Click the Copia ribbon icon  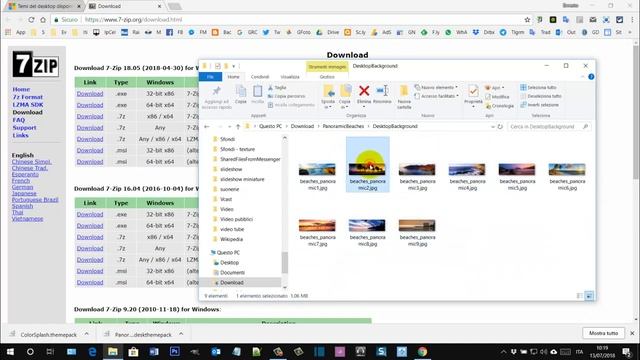click(x=241, y=91)
